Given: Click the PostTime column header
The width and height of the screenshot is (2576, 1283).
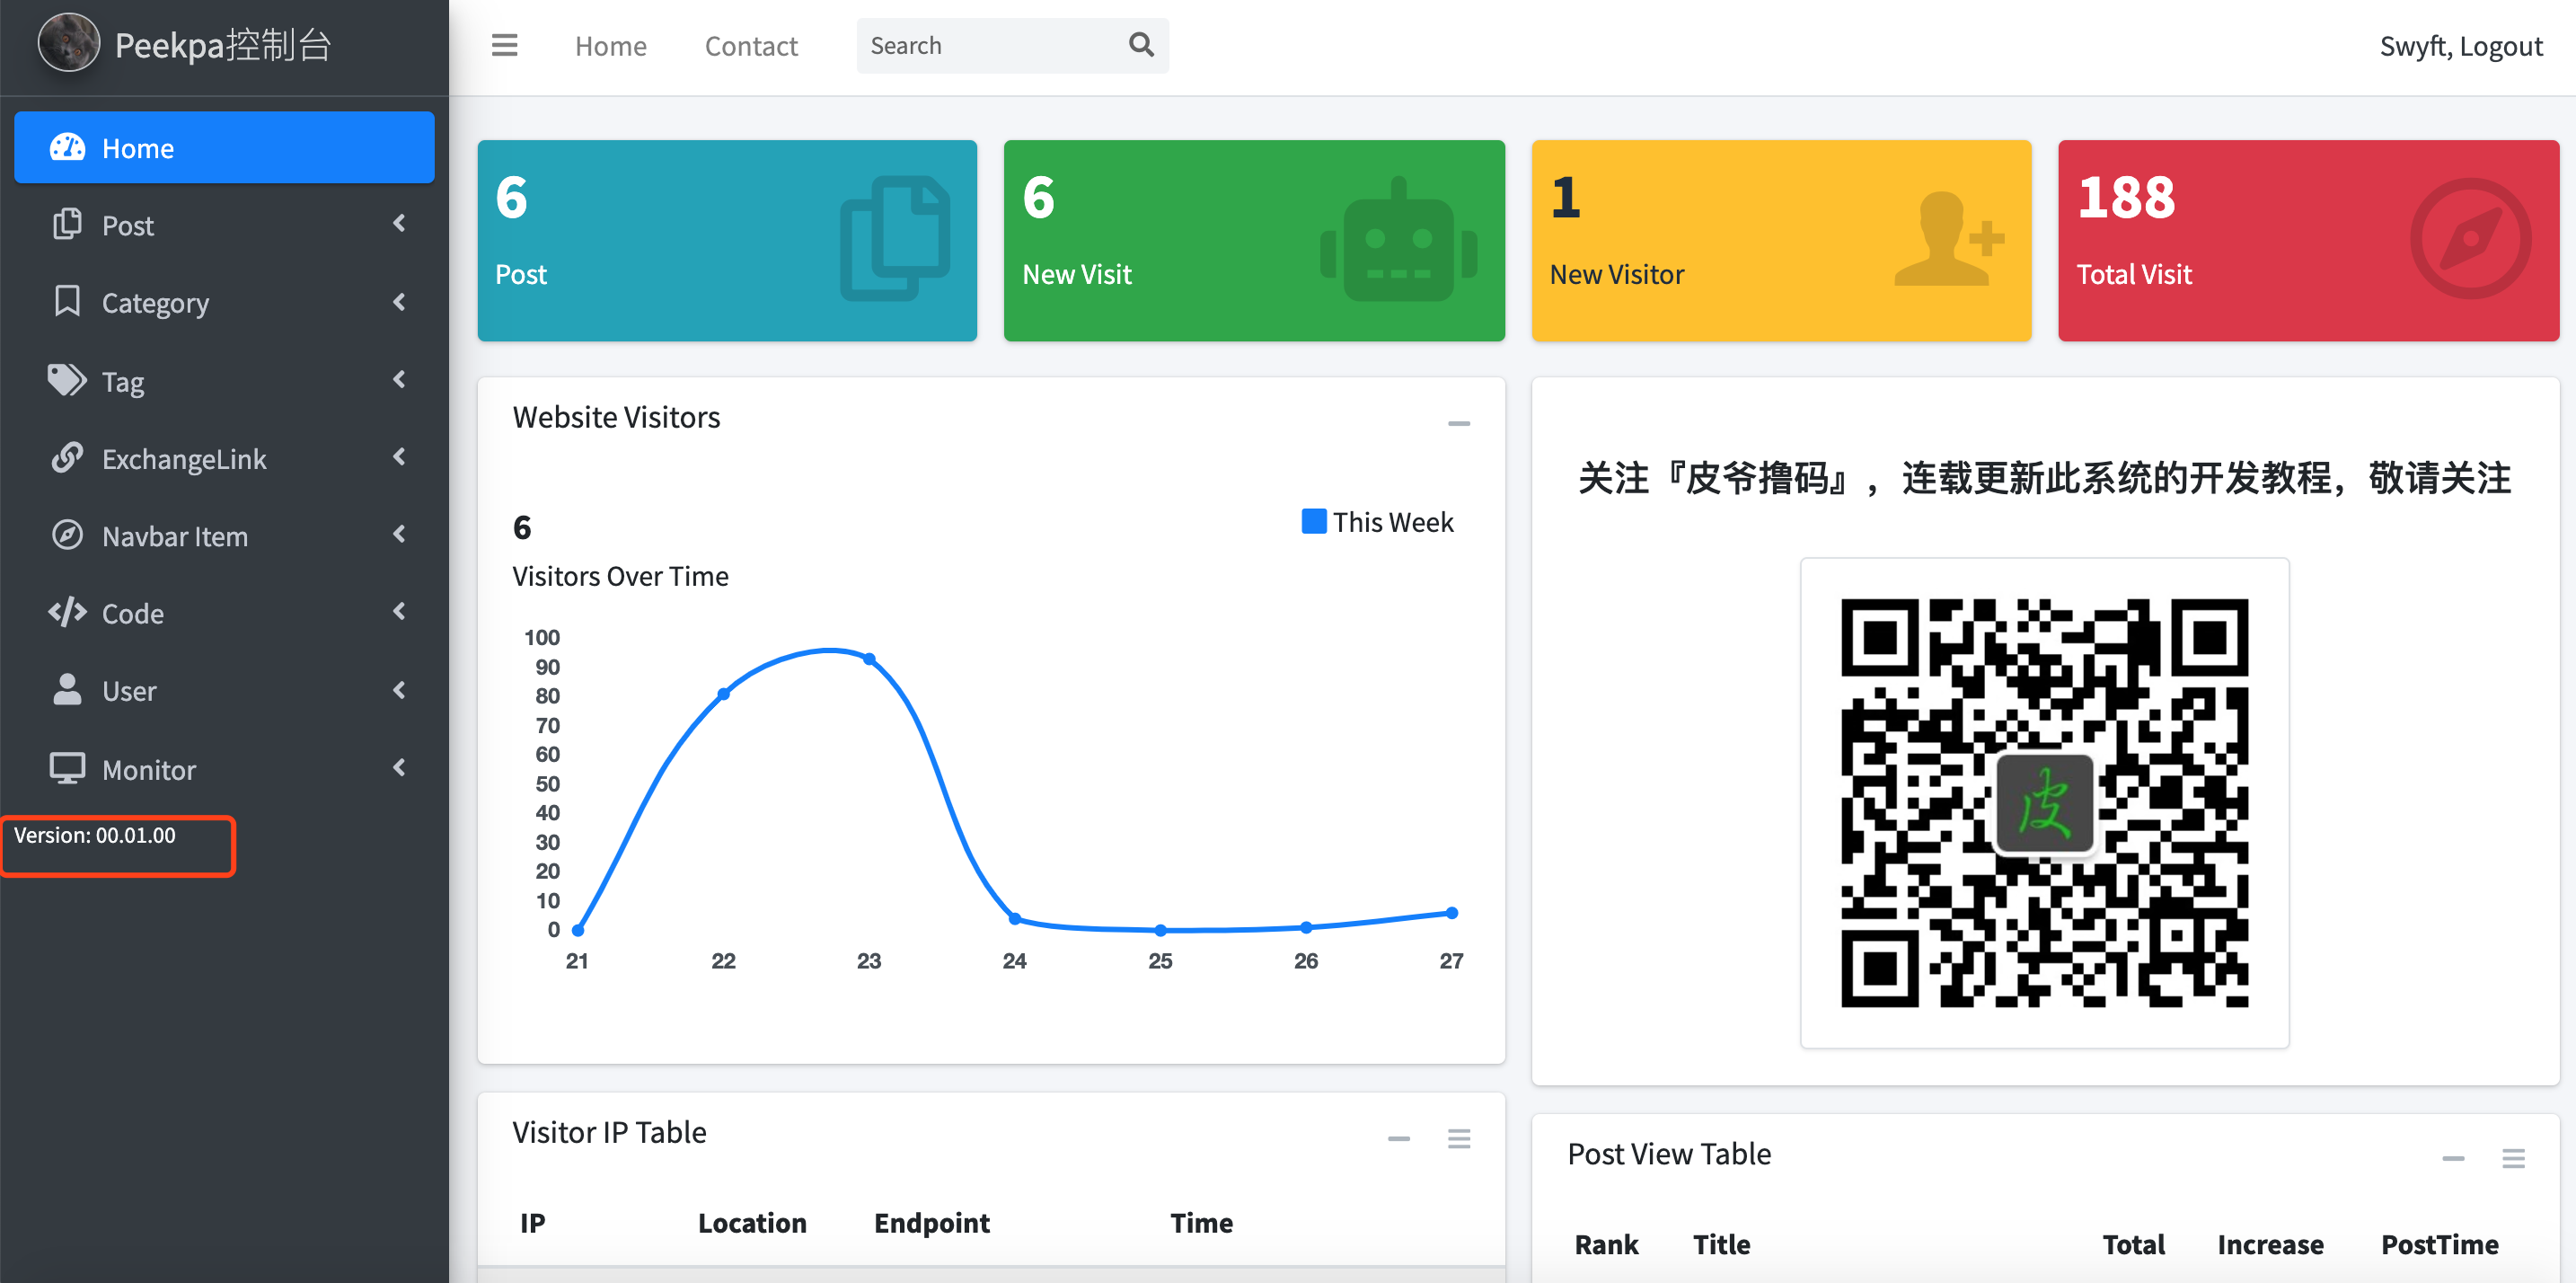Looking at the screenshot, I should point(2440,1244).
